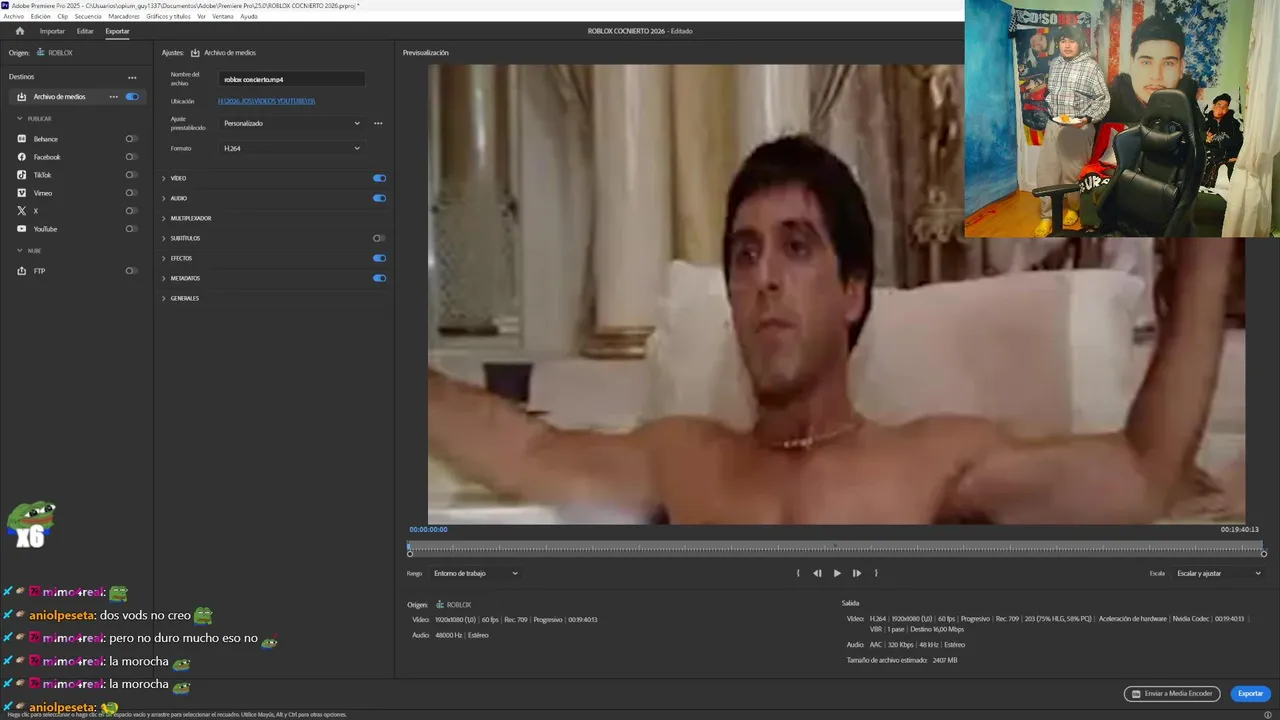
Task: Disable the Efectos toggle
Action: coord(379,258)
